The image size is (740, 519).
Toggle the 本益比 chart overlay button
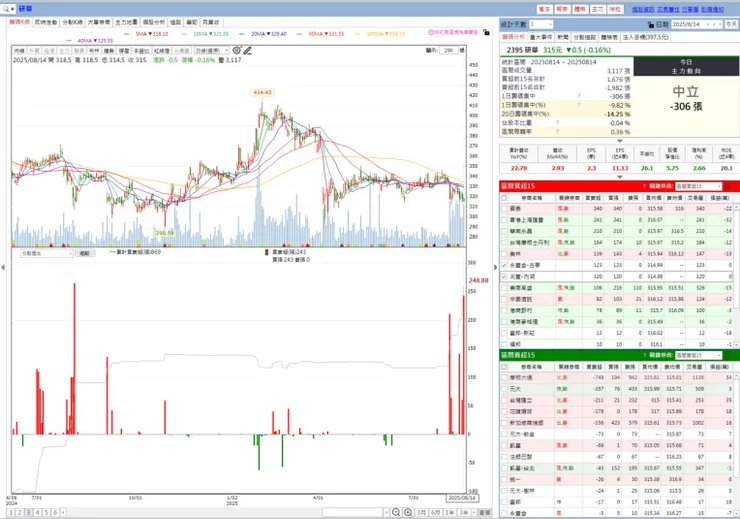(x=141, y=50)
